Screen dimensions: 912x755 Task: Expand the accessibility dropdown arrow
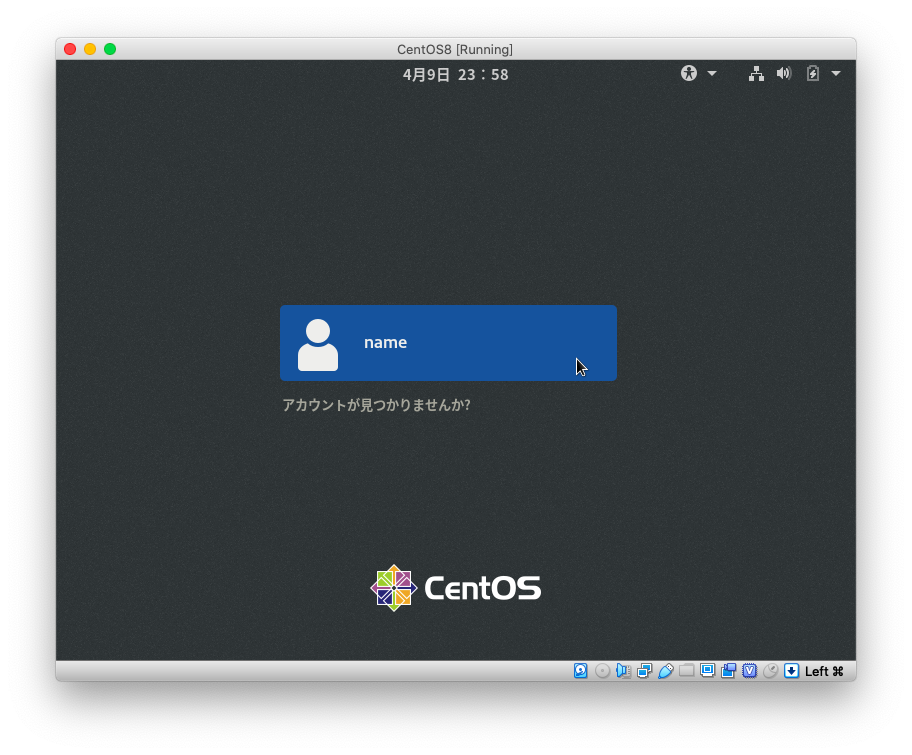[712, 73]
